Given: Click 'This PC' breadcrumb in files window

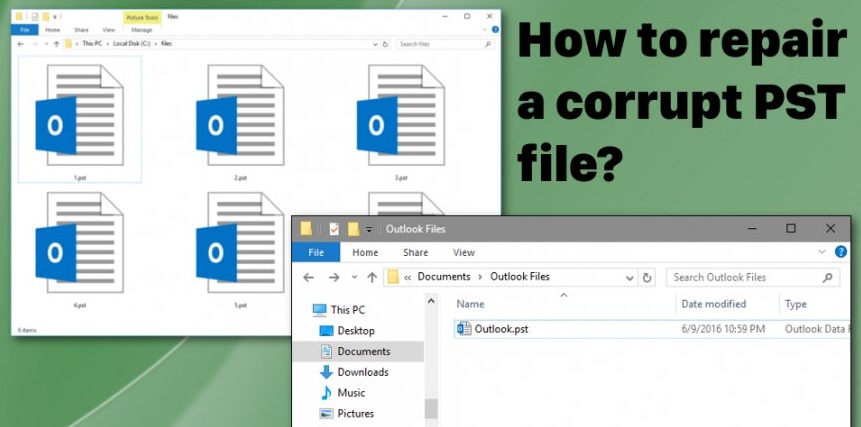Looking at the screenshot, I should pos(93,43).
